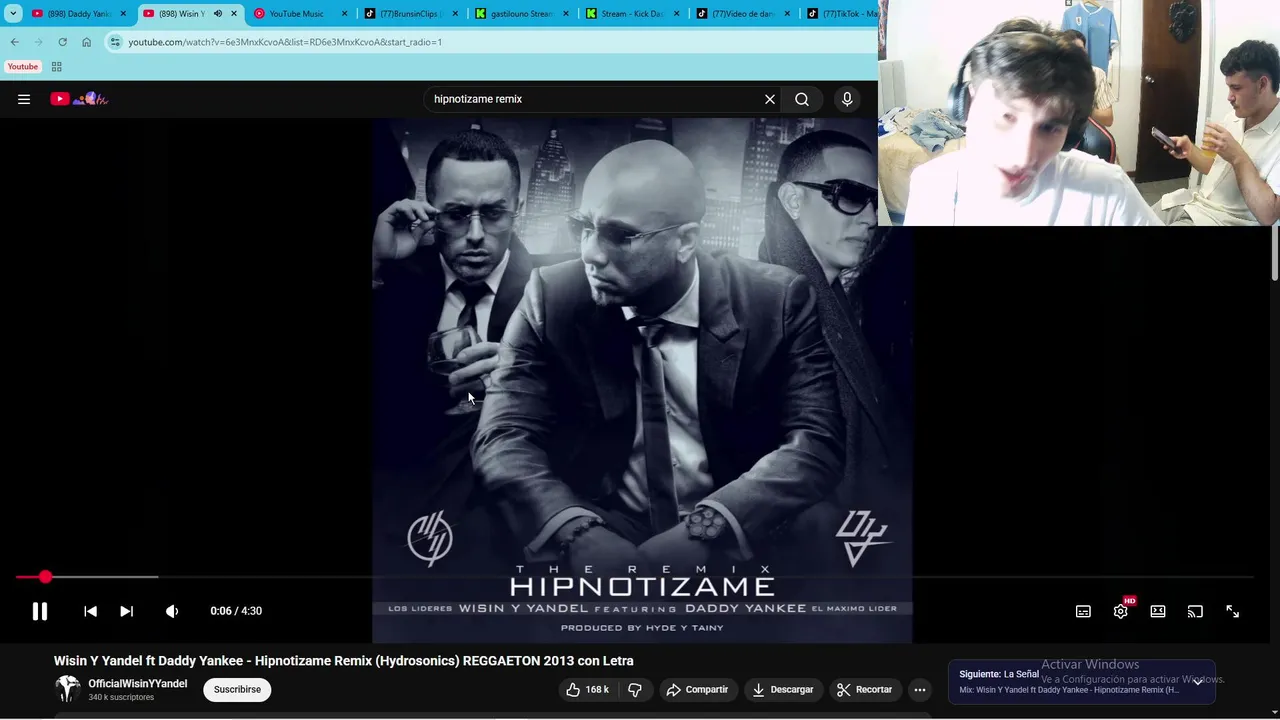Screen dimensions: 1280x720
Task: Open OfficialWisinYYandel channel avatar
Action: point(67,688)
